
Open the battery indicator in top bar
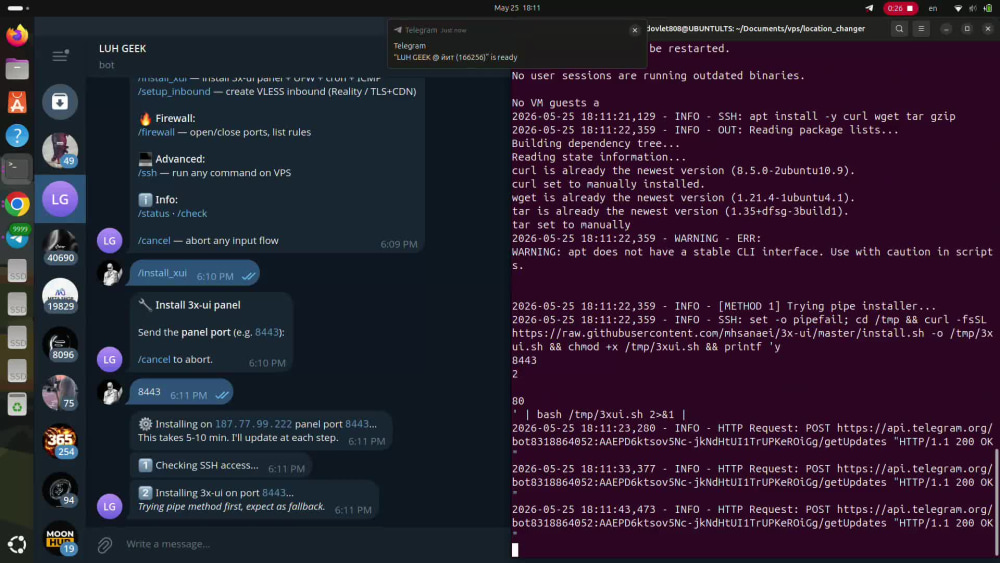point(988,8)
